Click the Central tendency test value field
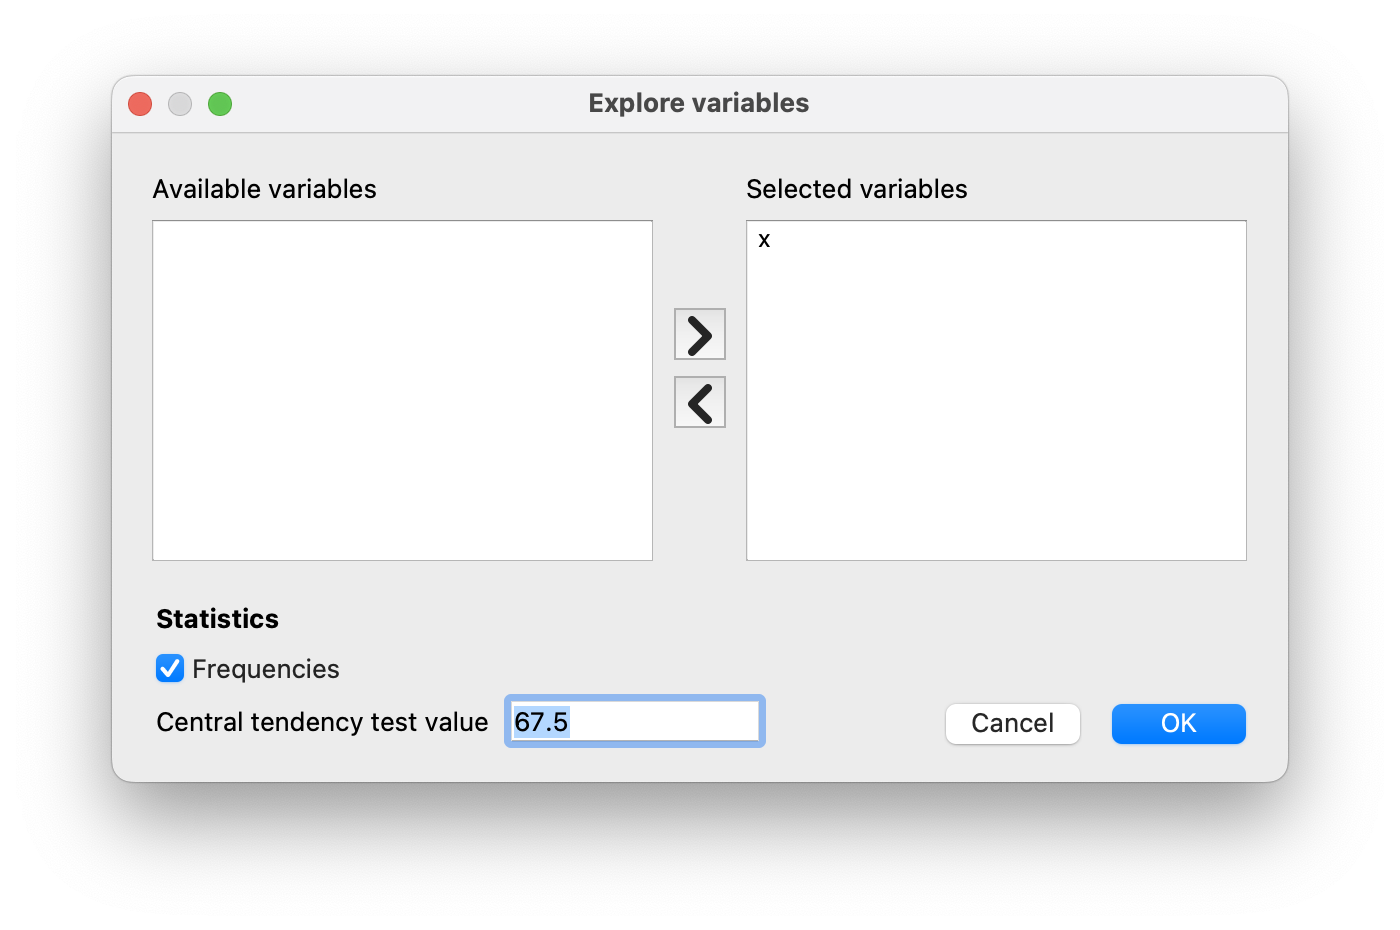The width and height of the screenshot is (1400, 930). (x=660, y=721)
